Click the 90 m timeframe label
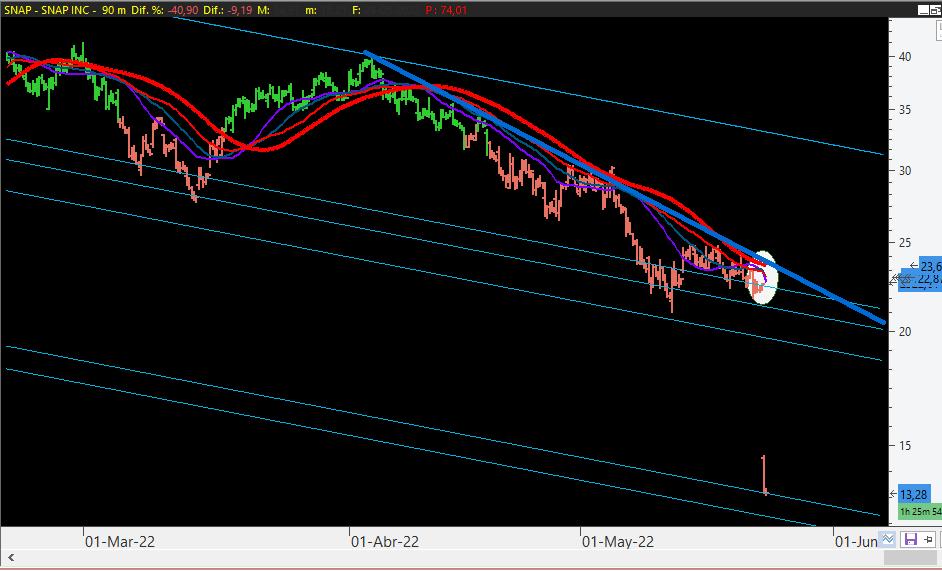Screen dimensions: 942x571 pos(113,10)
